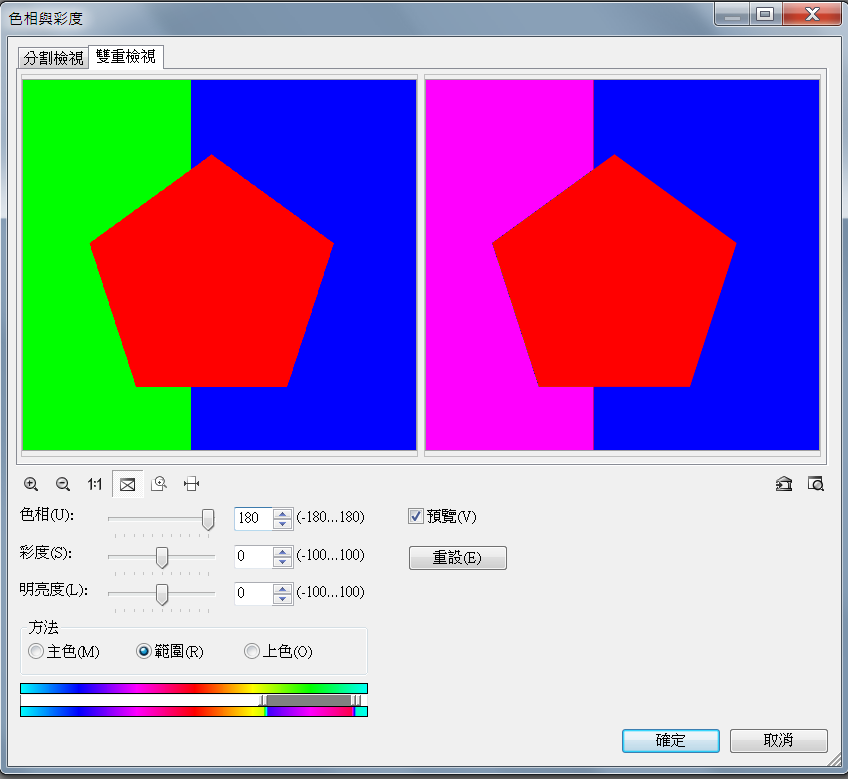Maximize the 色相與彩度 dialog window

765,15
